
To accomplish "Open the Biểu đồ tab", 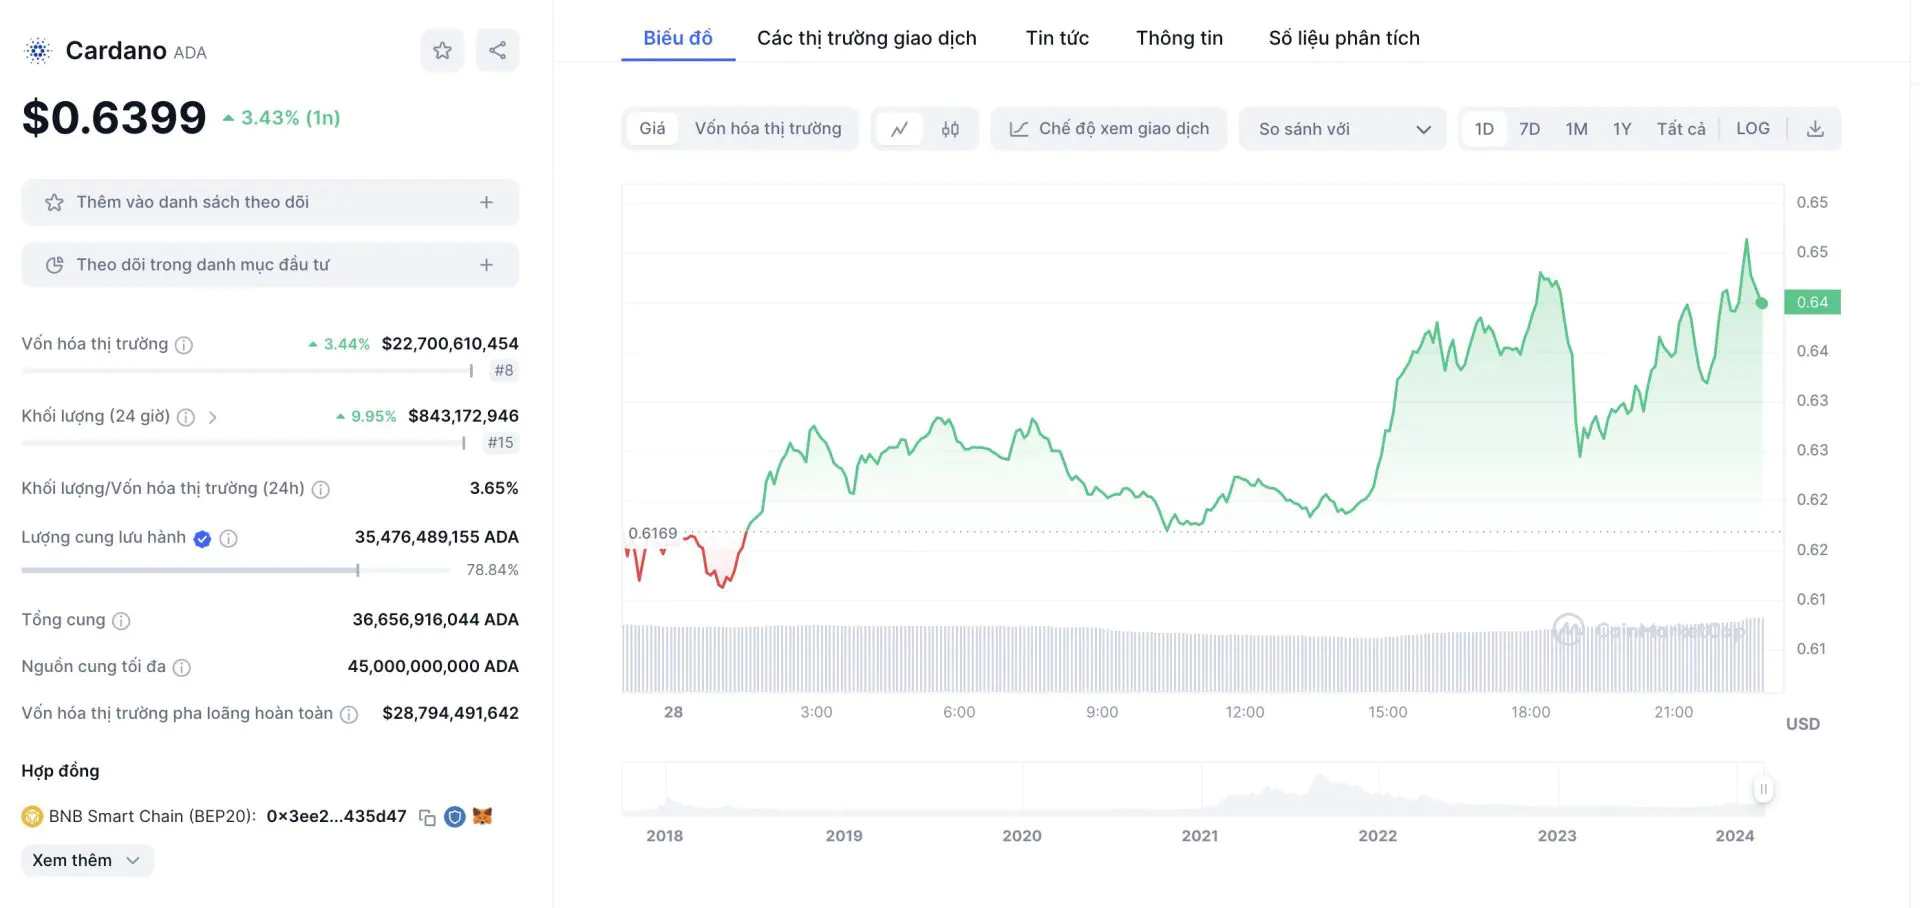I will point(678,38).
